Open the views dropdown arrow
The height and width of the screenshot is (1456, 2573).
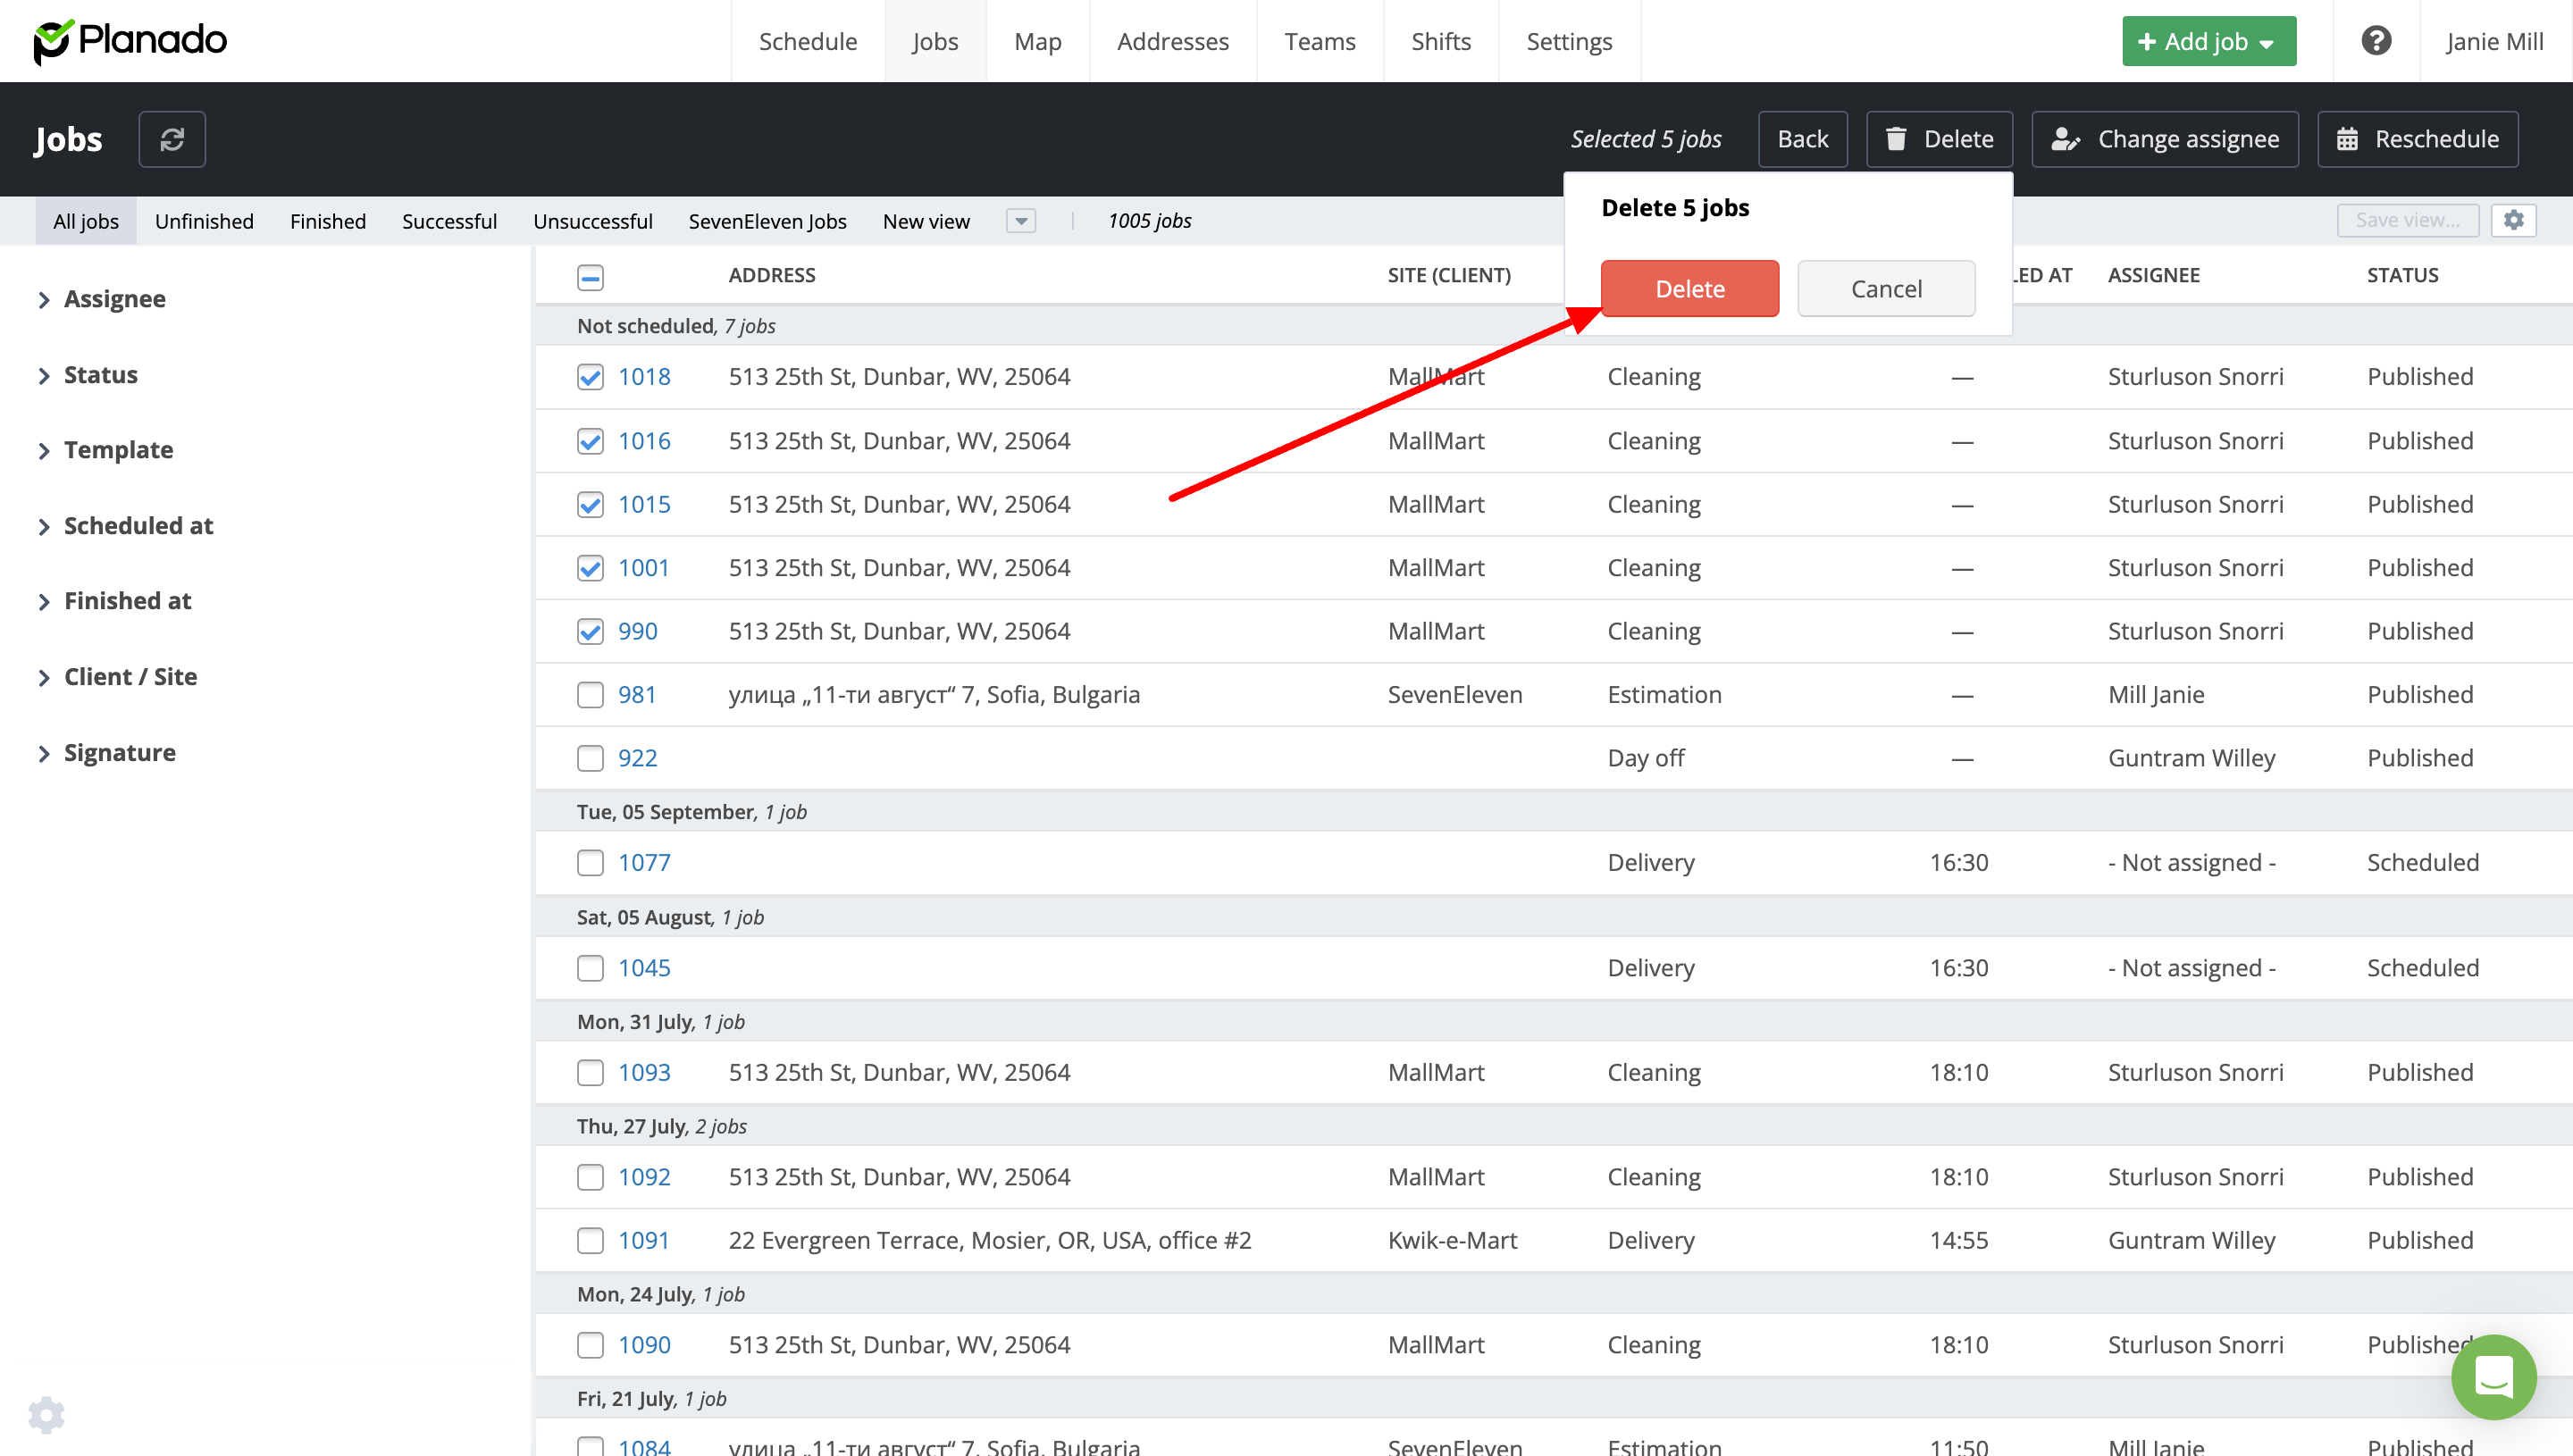click(1020, 221)
